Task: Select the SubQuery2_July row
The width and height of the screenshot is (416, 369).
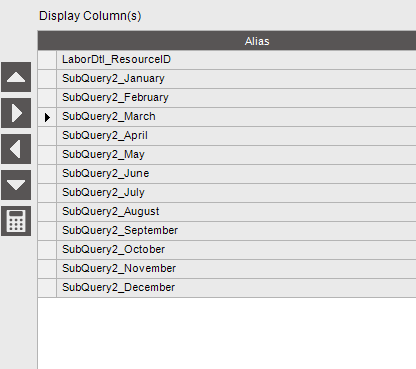Action: click(x=236, y=193)
